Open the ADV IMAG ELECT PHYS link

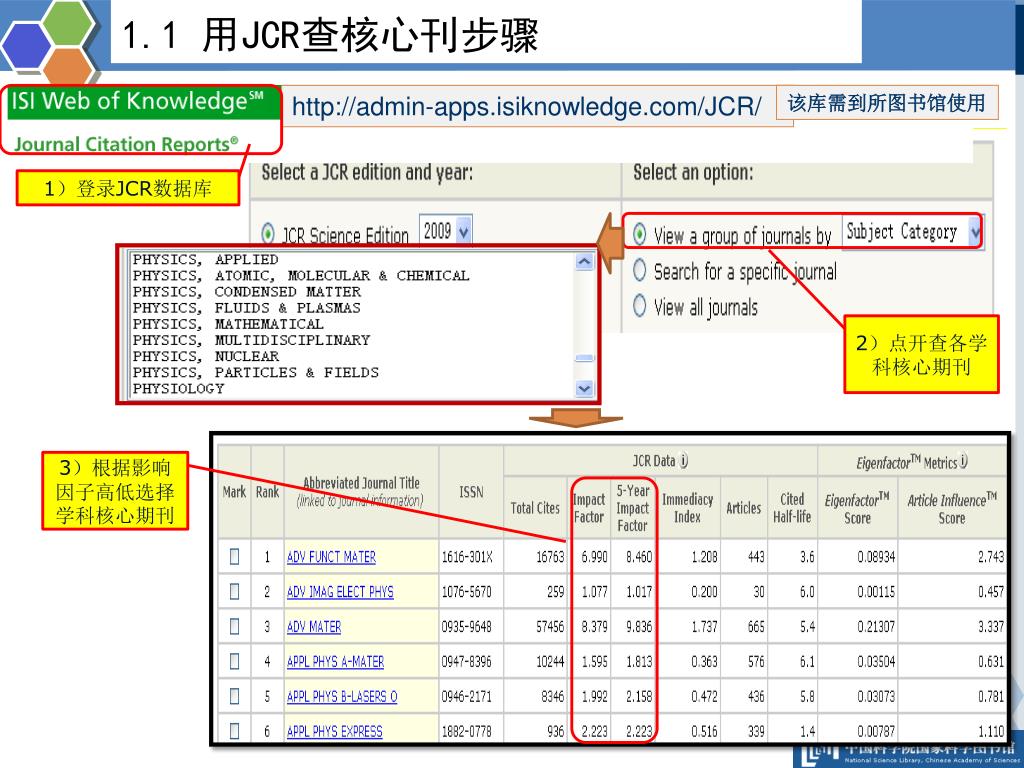pyautogui.click(x=340, y=592)
